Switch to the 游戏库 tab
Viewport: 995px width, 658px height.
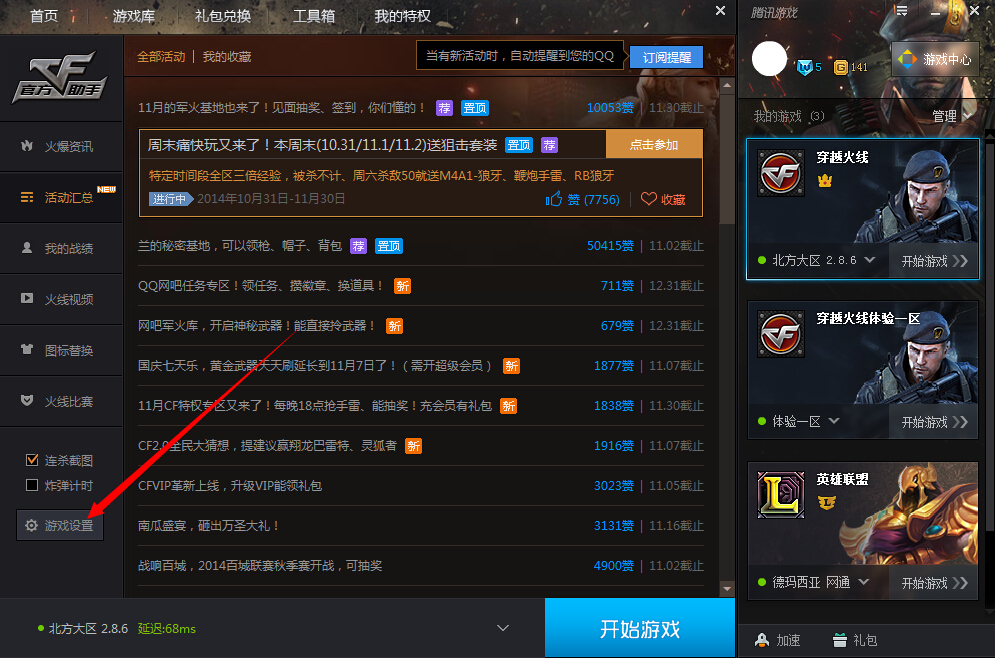(x=133, y=16)
